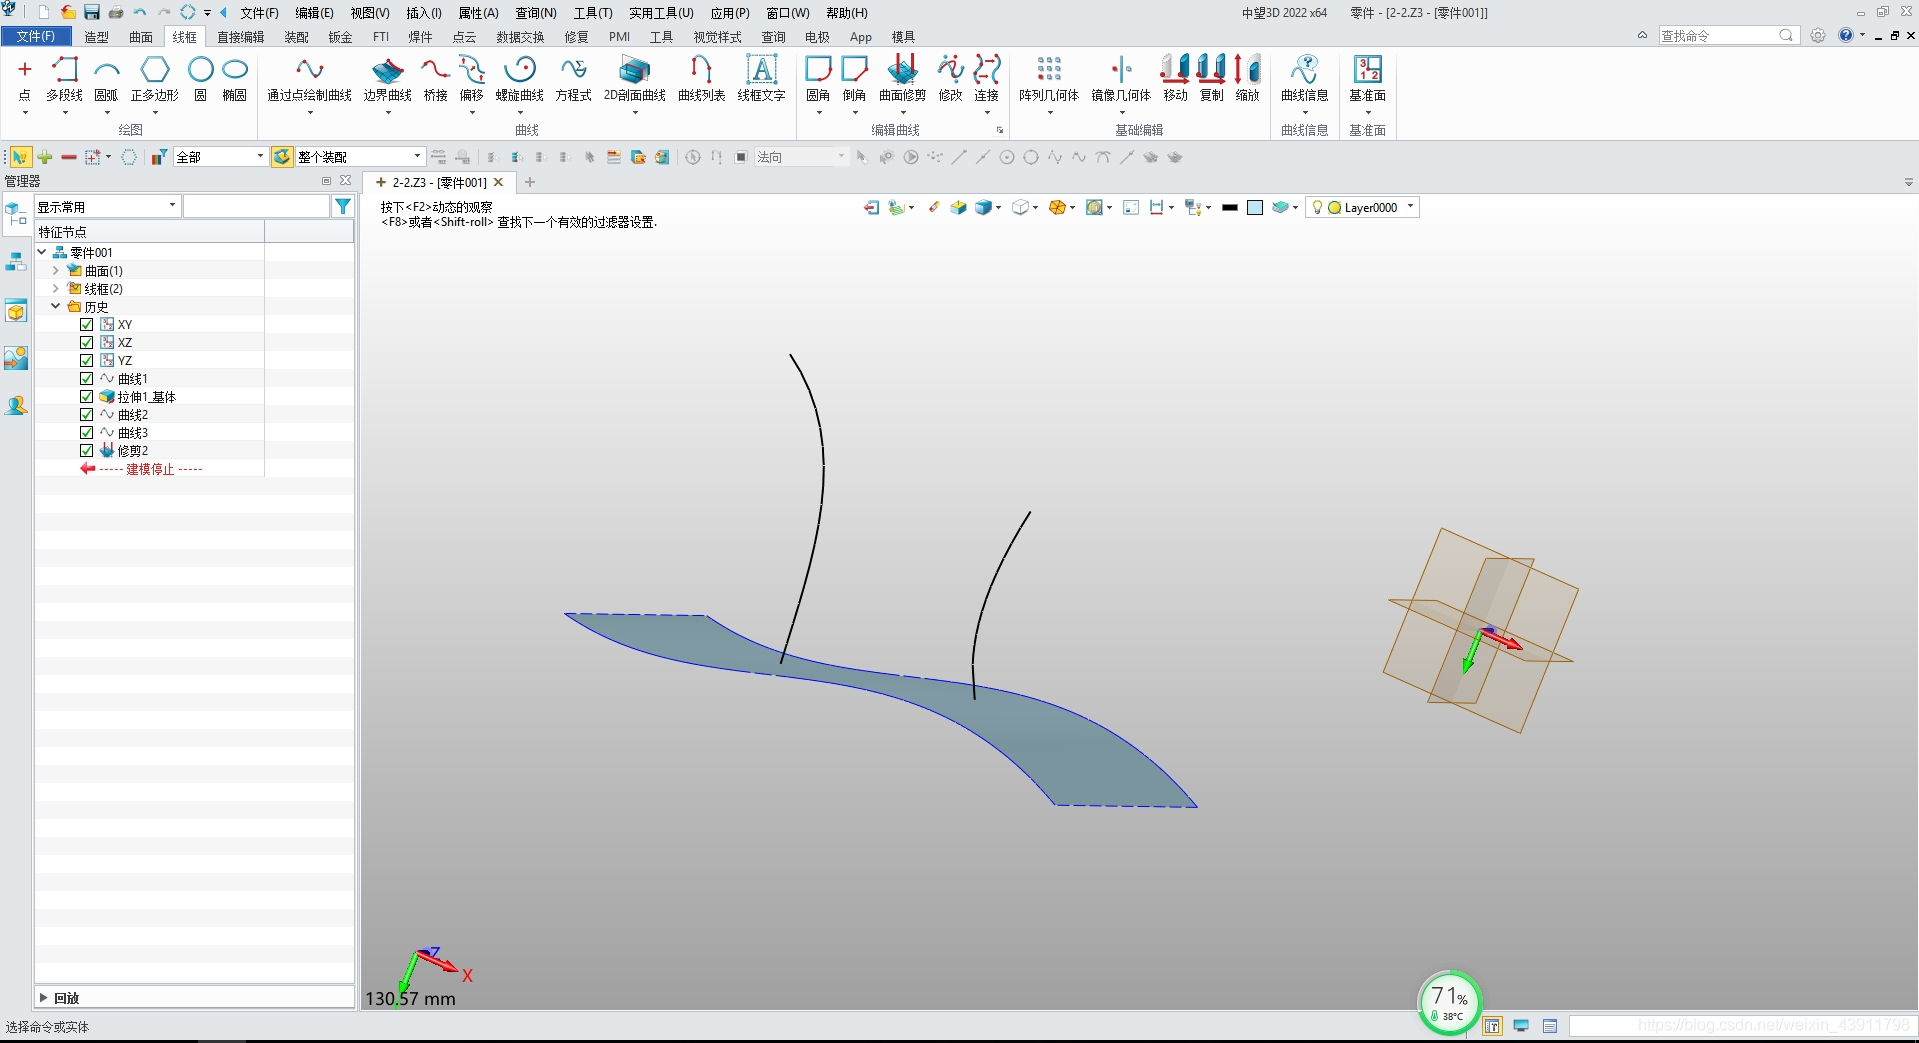This screenshot has width=1919, height=1043.
Task: Click the 查找命令 search field
Action: 1728,36
